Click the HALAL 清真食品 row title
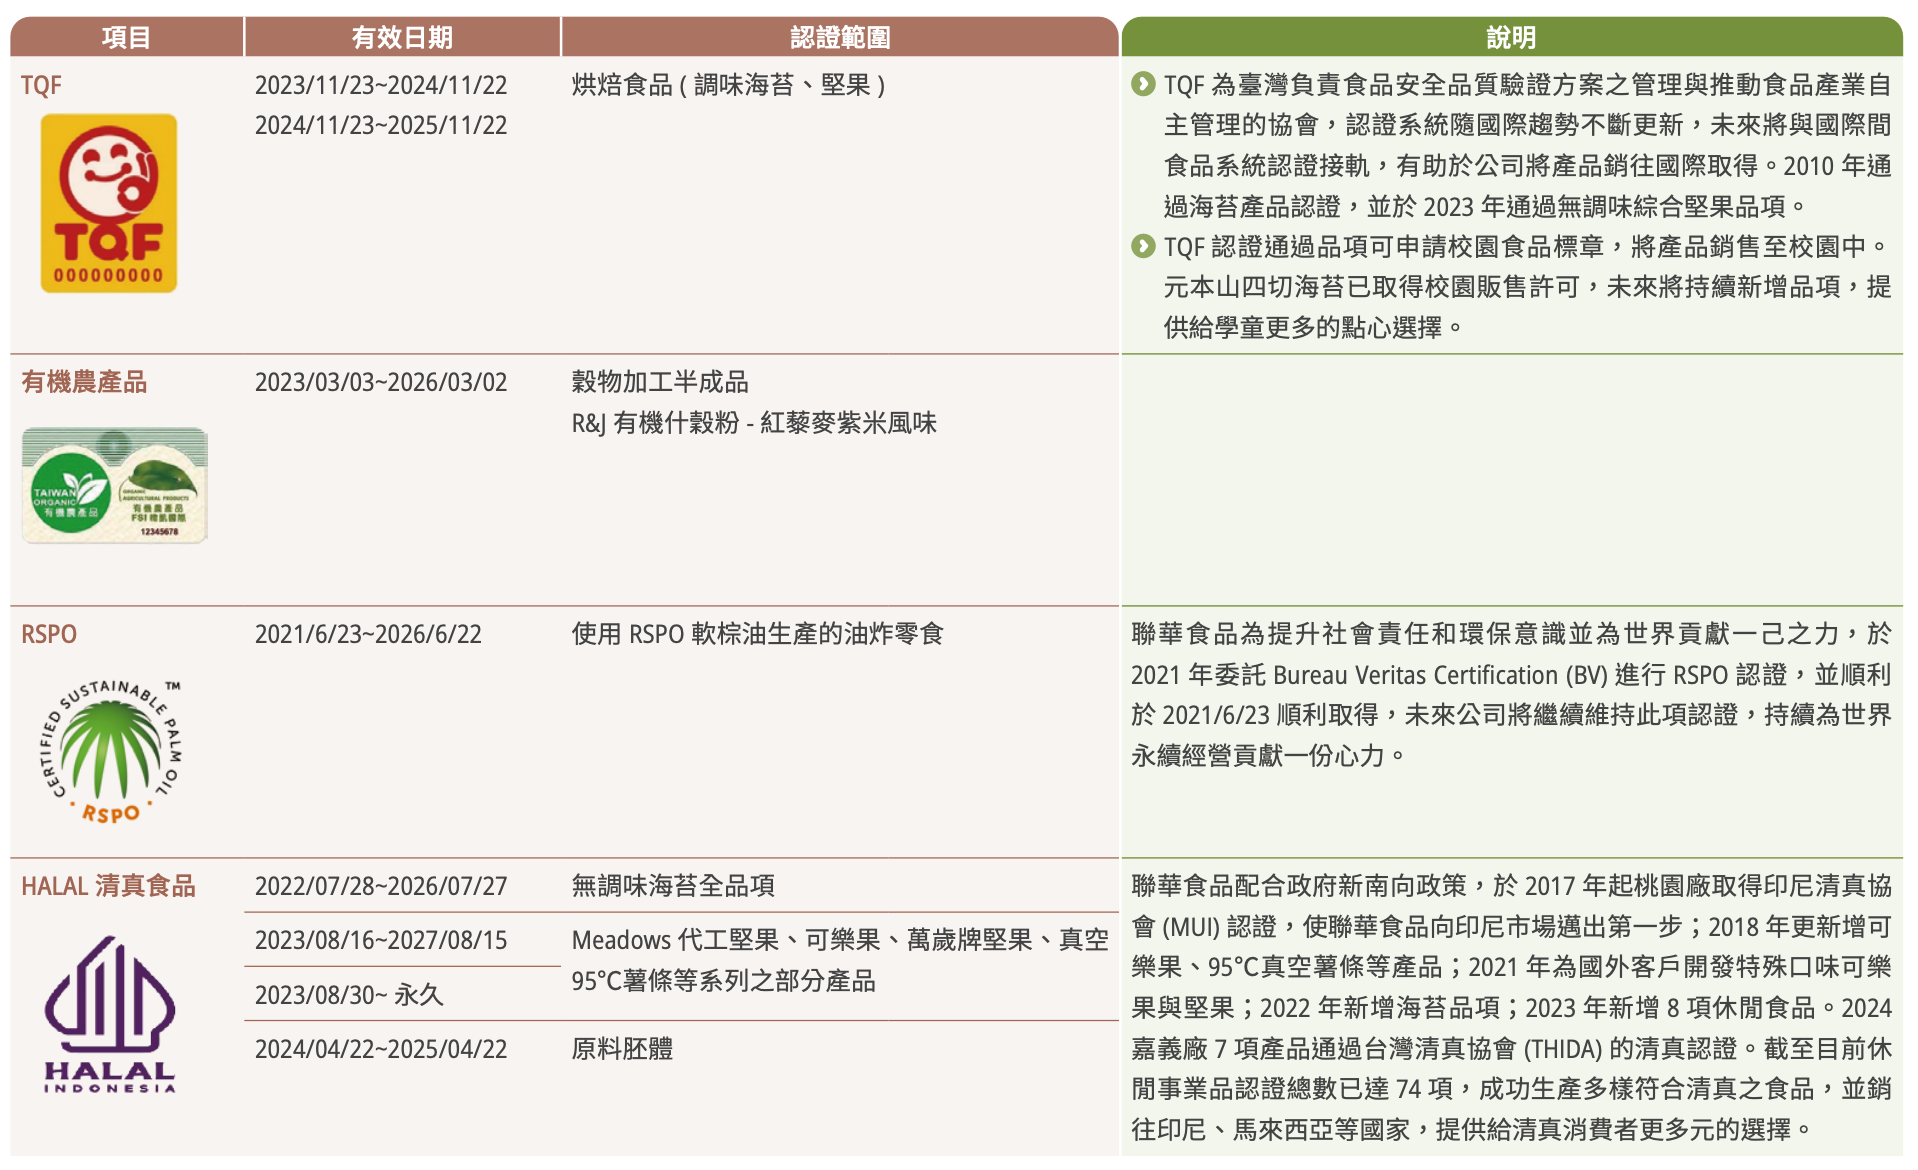1918x1170 pixels. (x=108, y=886)
